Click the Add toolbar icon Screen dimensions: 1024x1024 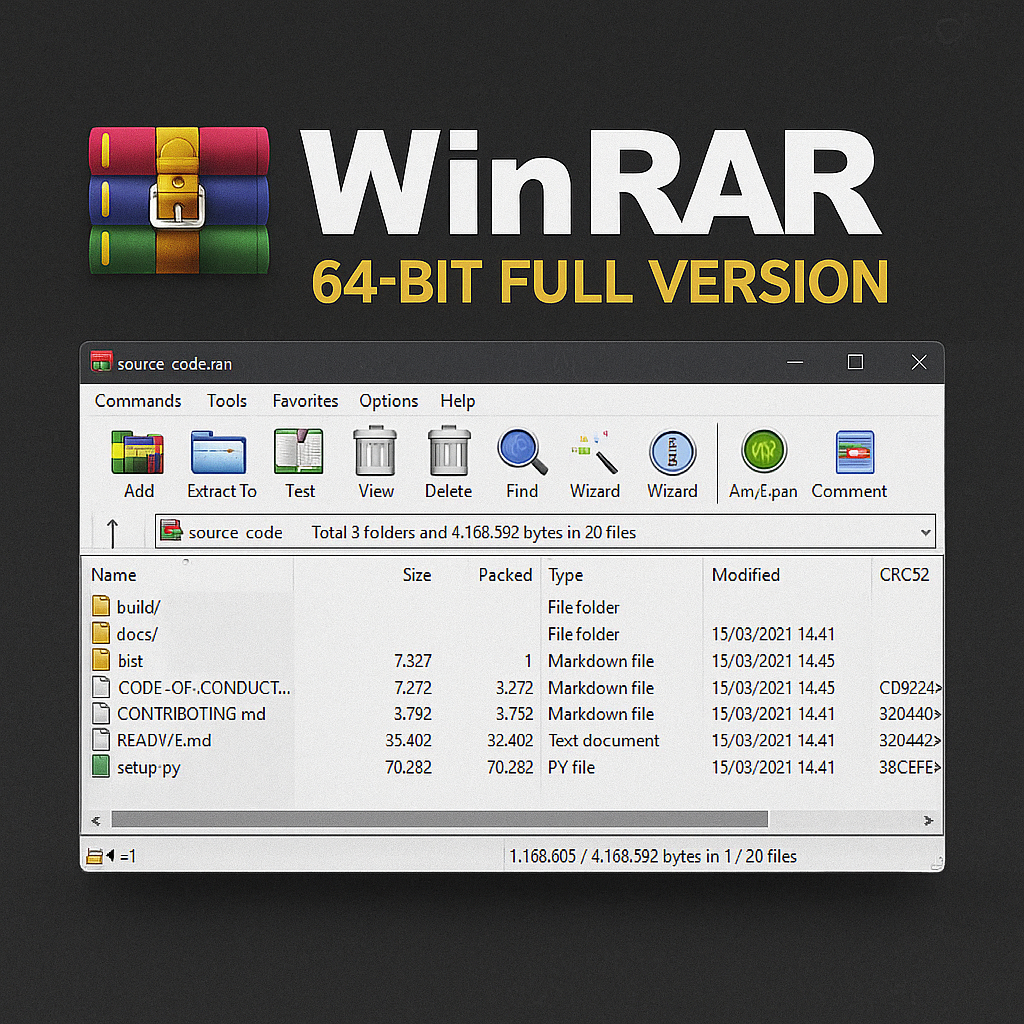tap(137, 452)
